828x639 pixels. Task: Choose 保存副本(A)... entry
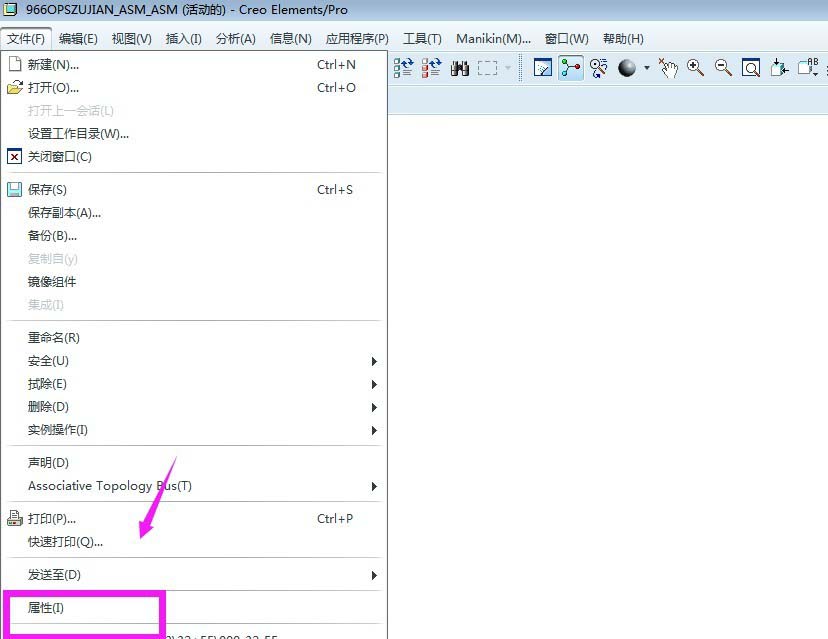(x=194, y=213)
